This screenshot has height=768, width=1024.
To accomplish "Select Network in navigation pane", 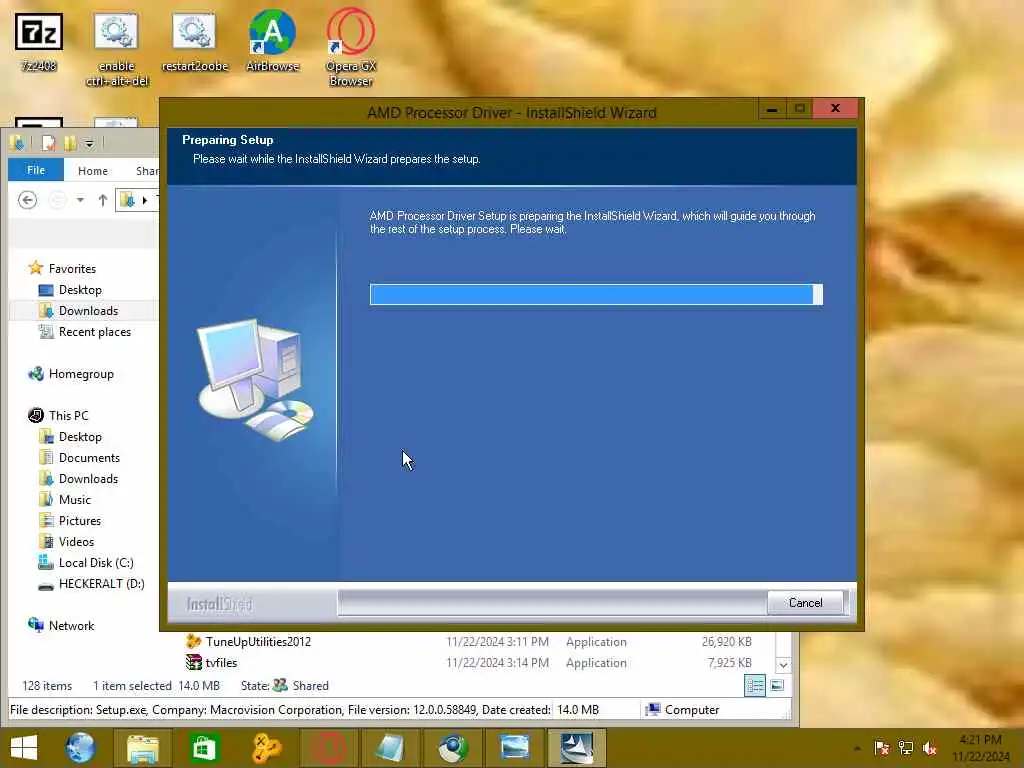I will pyautogui.click(x=71, y=625).
